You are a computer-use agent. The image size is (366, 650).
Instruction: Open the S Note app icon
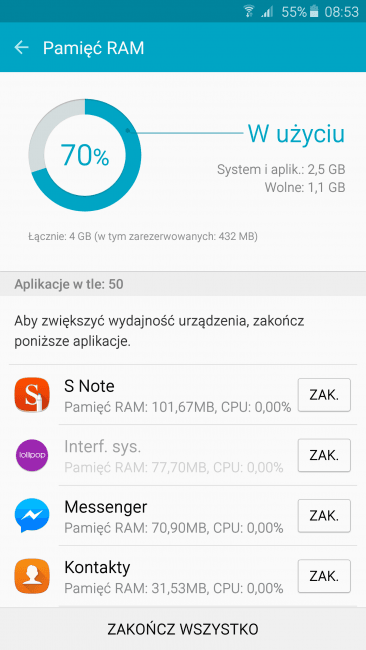click(32, 395)
